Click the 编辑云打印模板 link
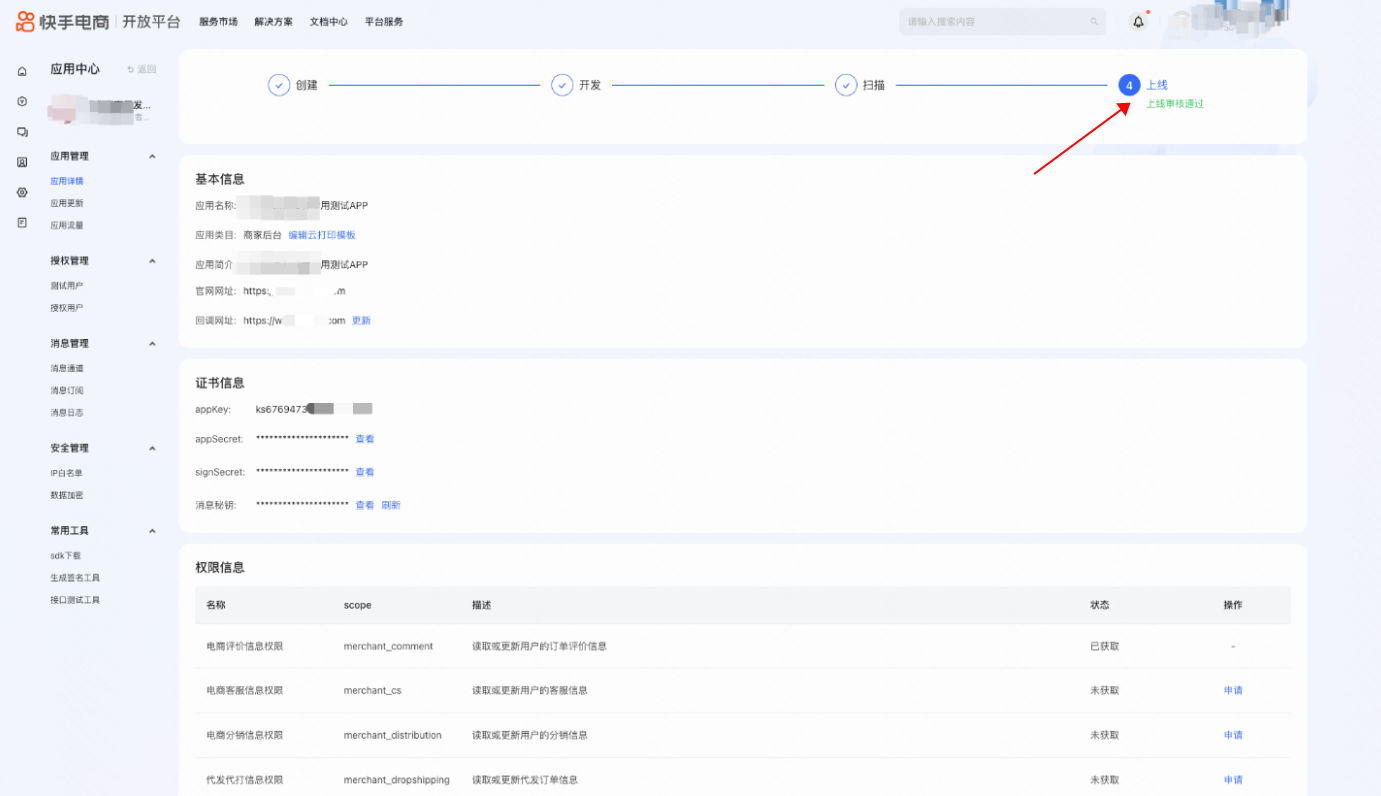Image resolution: width=1381 pixels, height=796 pixels. pyautogui.click(x=322, y=235)
